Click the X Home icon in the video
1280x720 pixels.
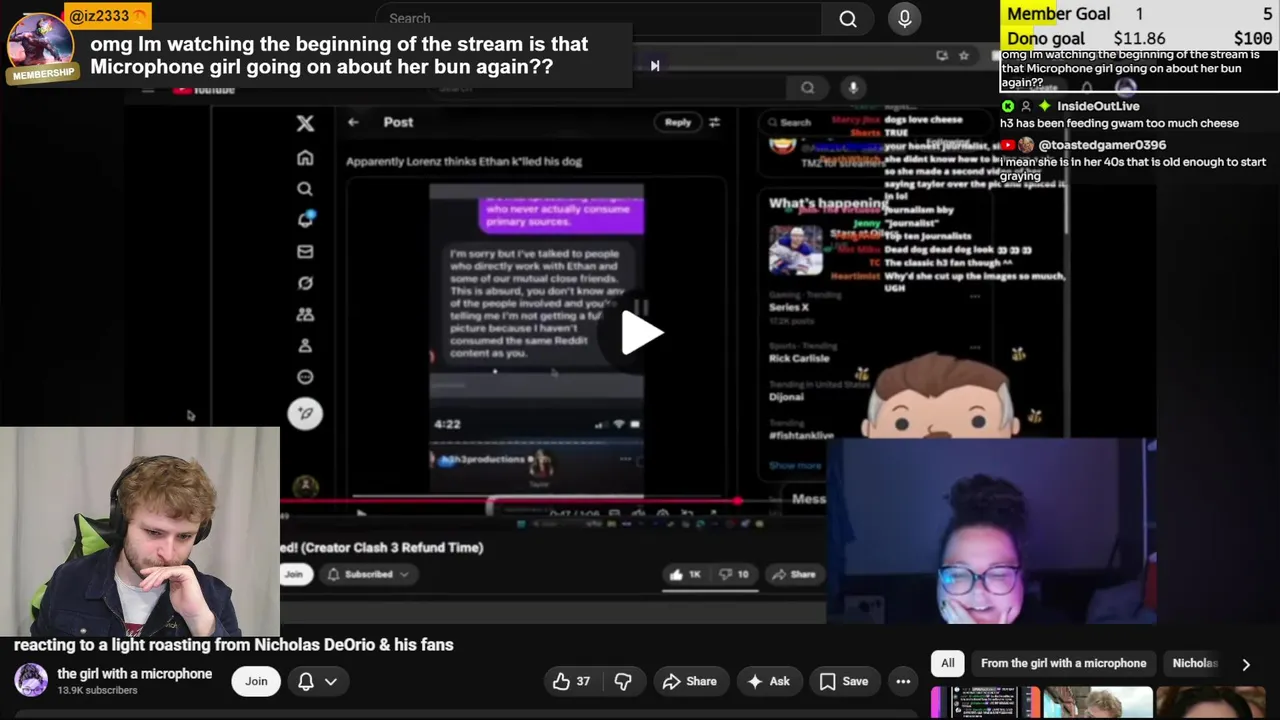click(305, 157)
